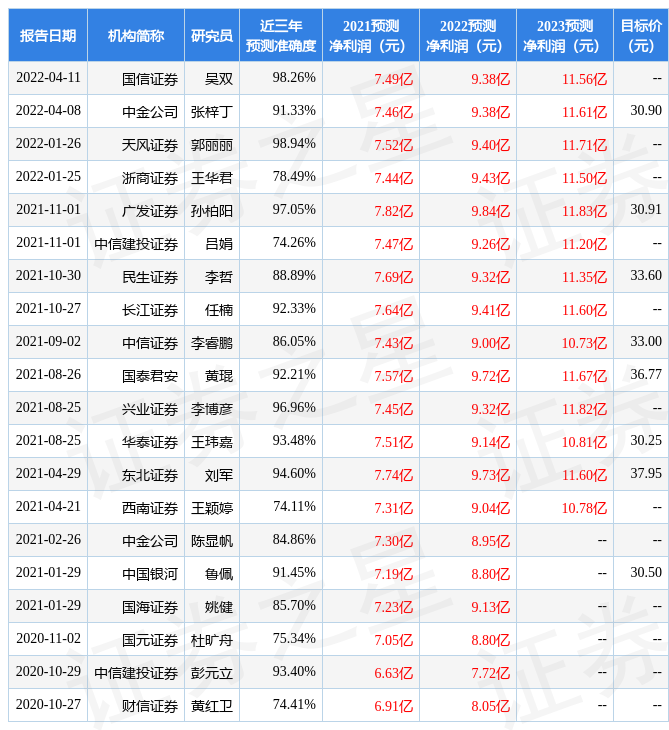Click the 8.05亿 forecast value
669x730 pixels.
[x=490, y=707]
